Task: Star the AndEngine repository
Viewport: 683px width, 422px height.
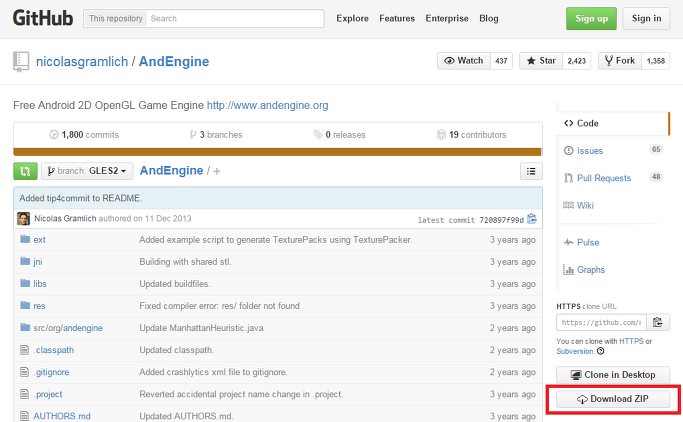Action: 541,61
